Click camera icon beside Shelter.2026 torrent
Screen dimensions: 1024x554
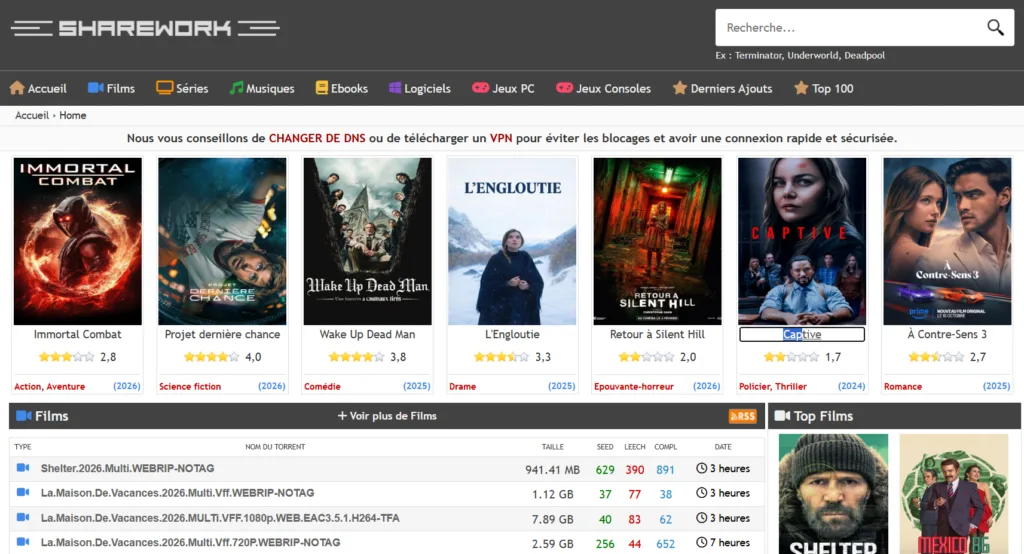pos(23,468)
